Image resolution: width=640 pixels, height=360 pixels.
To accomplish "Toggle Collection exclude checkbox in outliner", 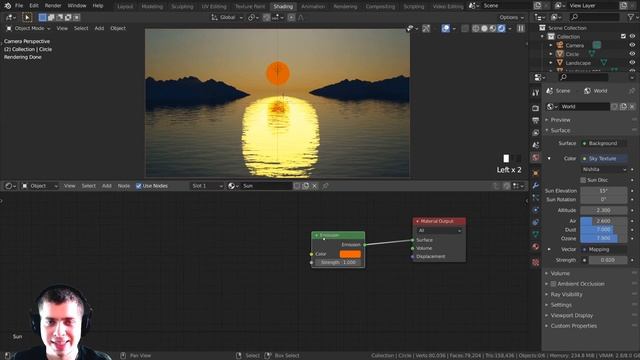I will point(623,36).
